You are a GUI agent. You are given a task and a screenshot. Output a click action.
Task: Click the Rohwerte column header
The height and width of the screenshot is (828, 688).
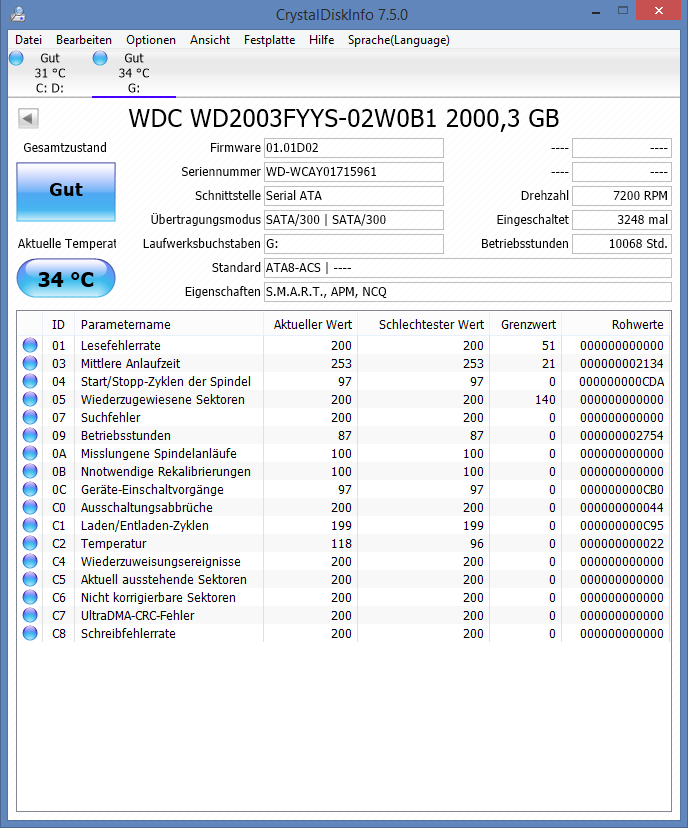[x=616, y=324]
